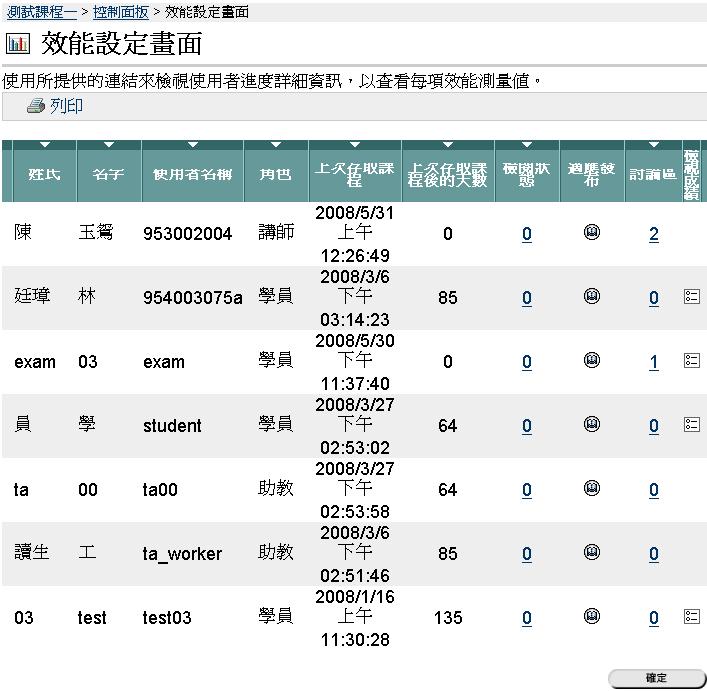
Task: Click grade view icon for test03
Action: pos(691,617)
